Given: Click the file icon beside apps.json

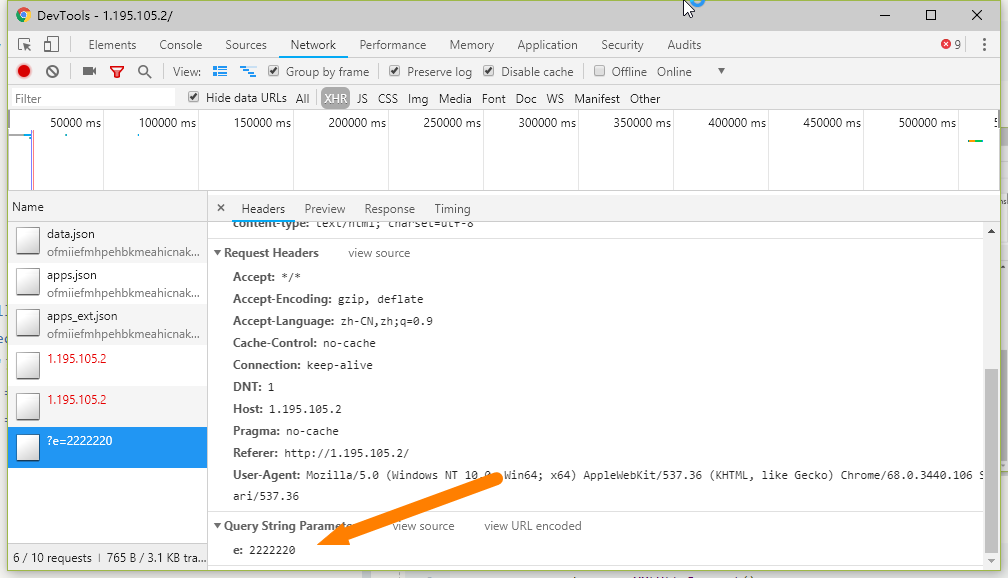Looking at the screenshot, I should [28, 282].
